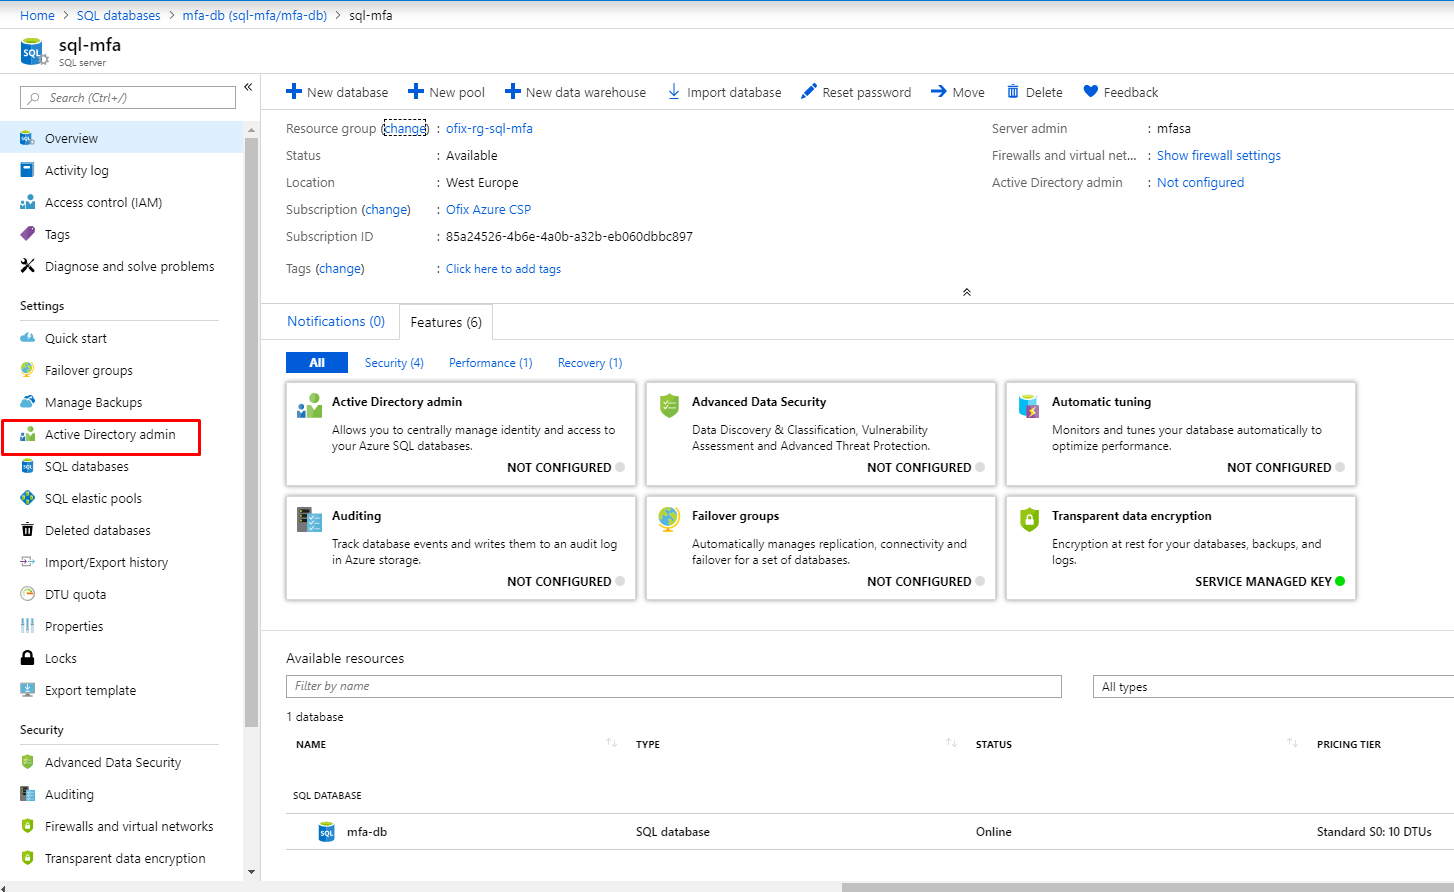The height and width of the screenshot is (892, 1454).
Task: Open the Auditing feature card
Action: pos(461,548)
